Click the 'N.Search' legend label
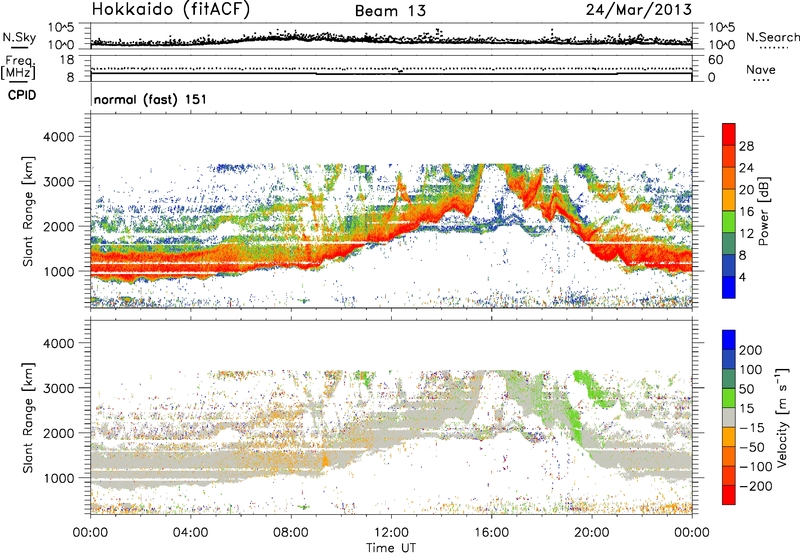Screen dimensions: 800x554 (772, 37)
